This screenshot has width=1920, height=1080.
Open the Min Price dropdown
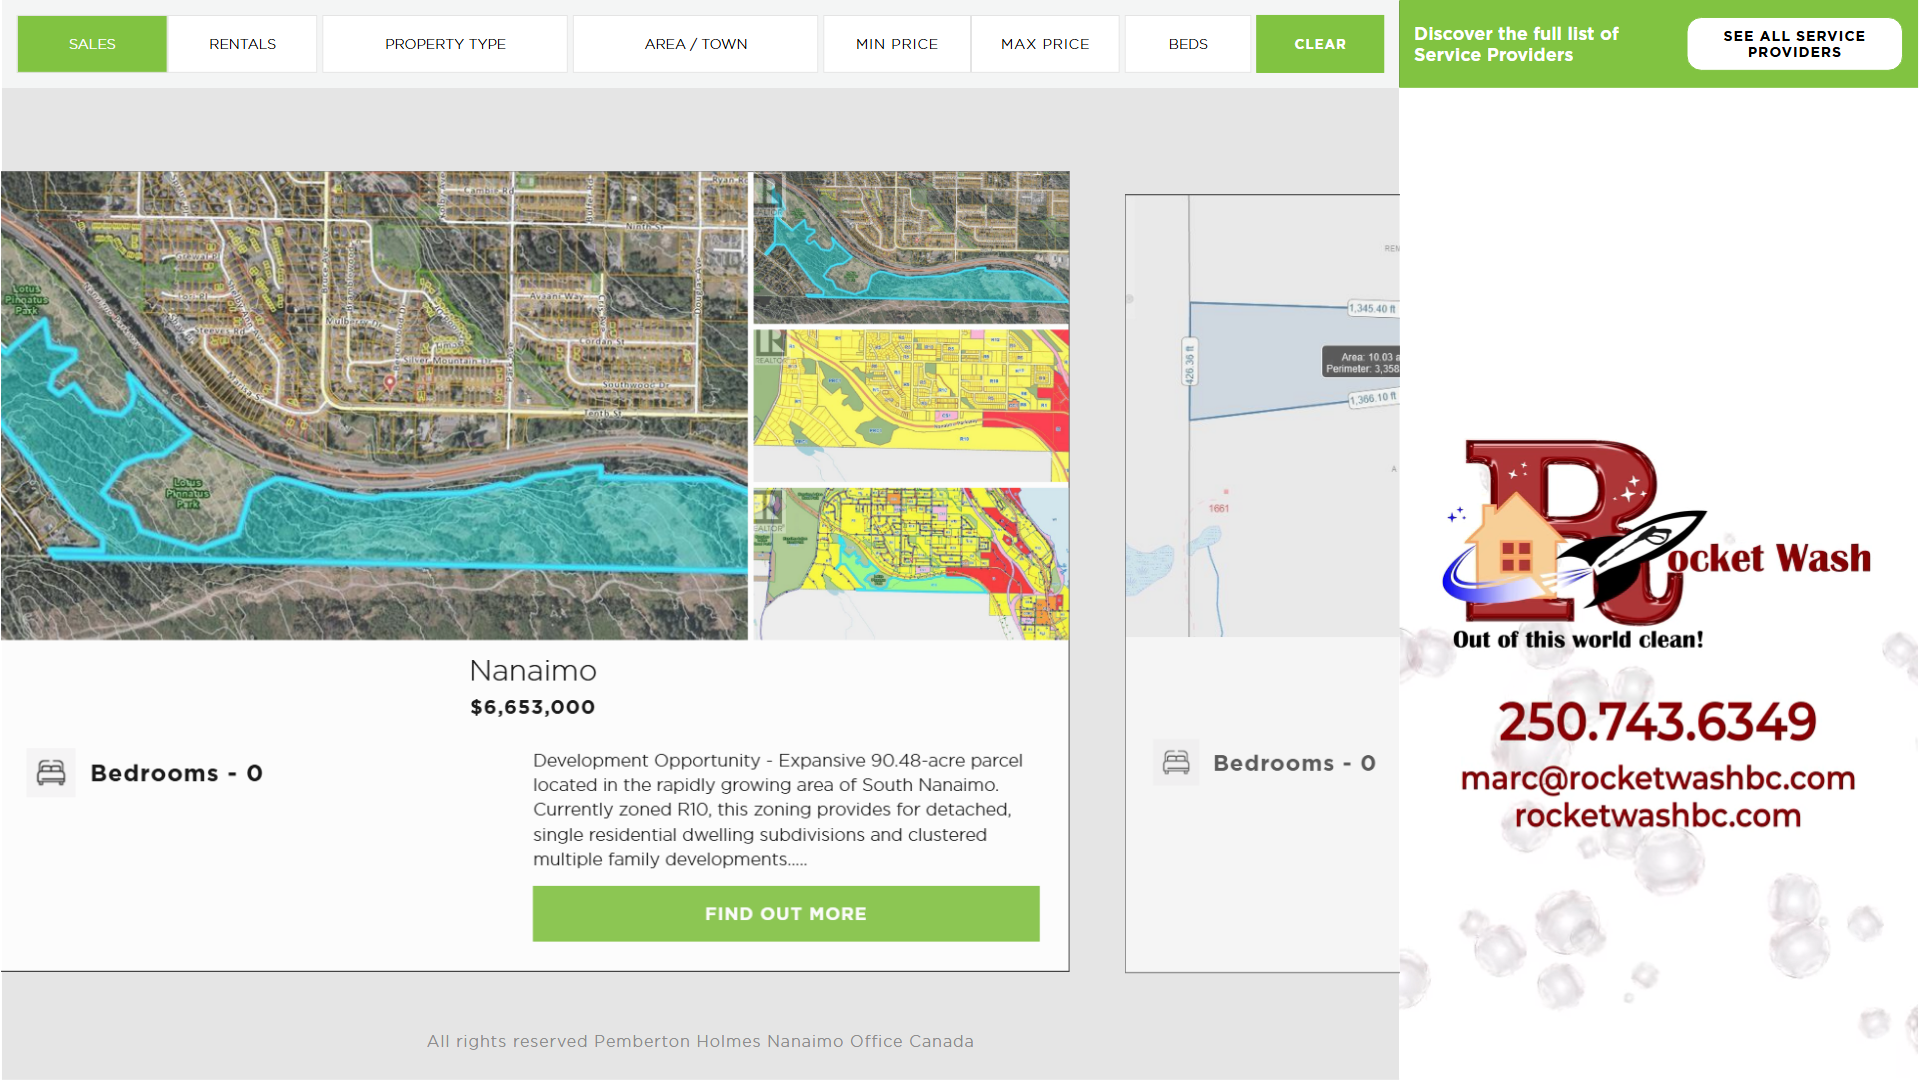896,44
